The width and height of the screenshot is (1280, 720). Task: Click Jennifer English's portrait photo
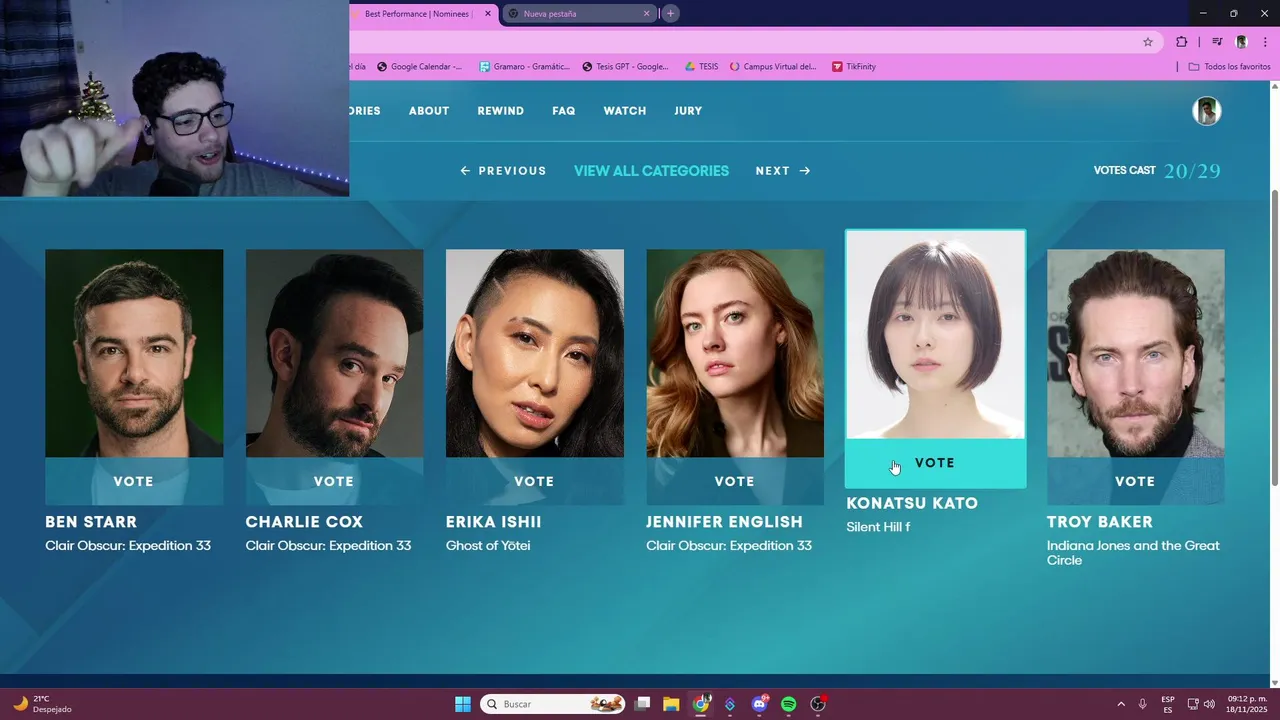(735, 353)
